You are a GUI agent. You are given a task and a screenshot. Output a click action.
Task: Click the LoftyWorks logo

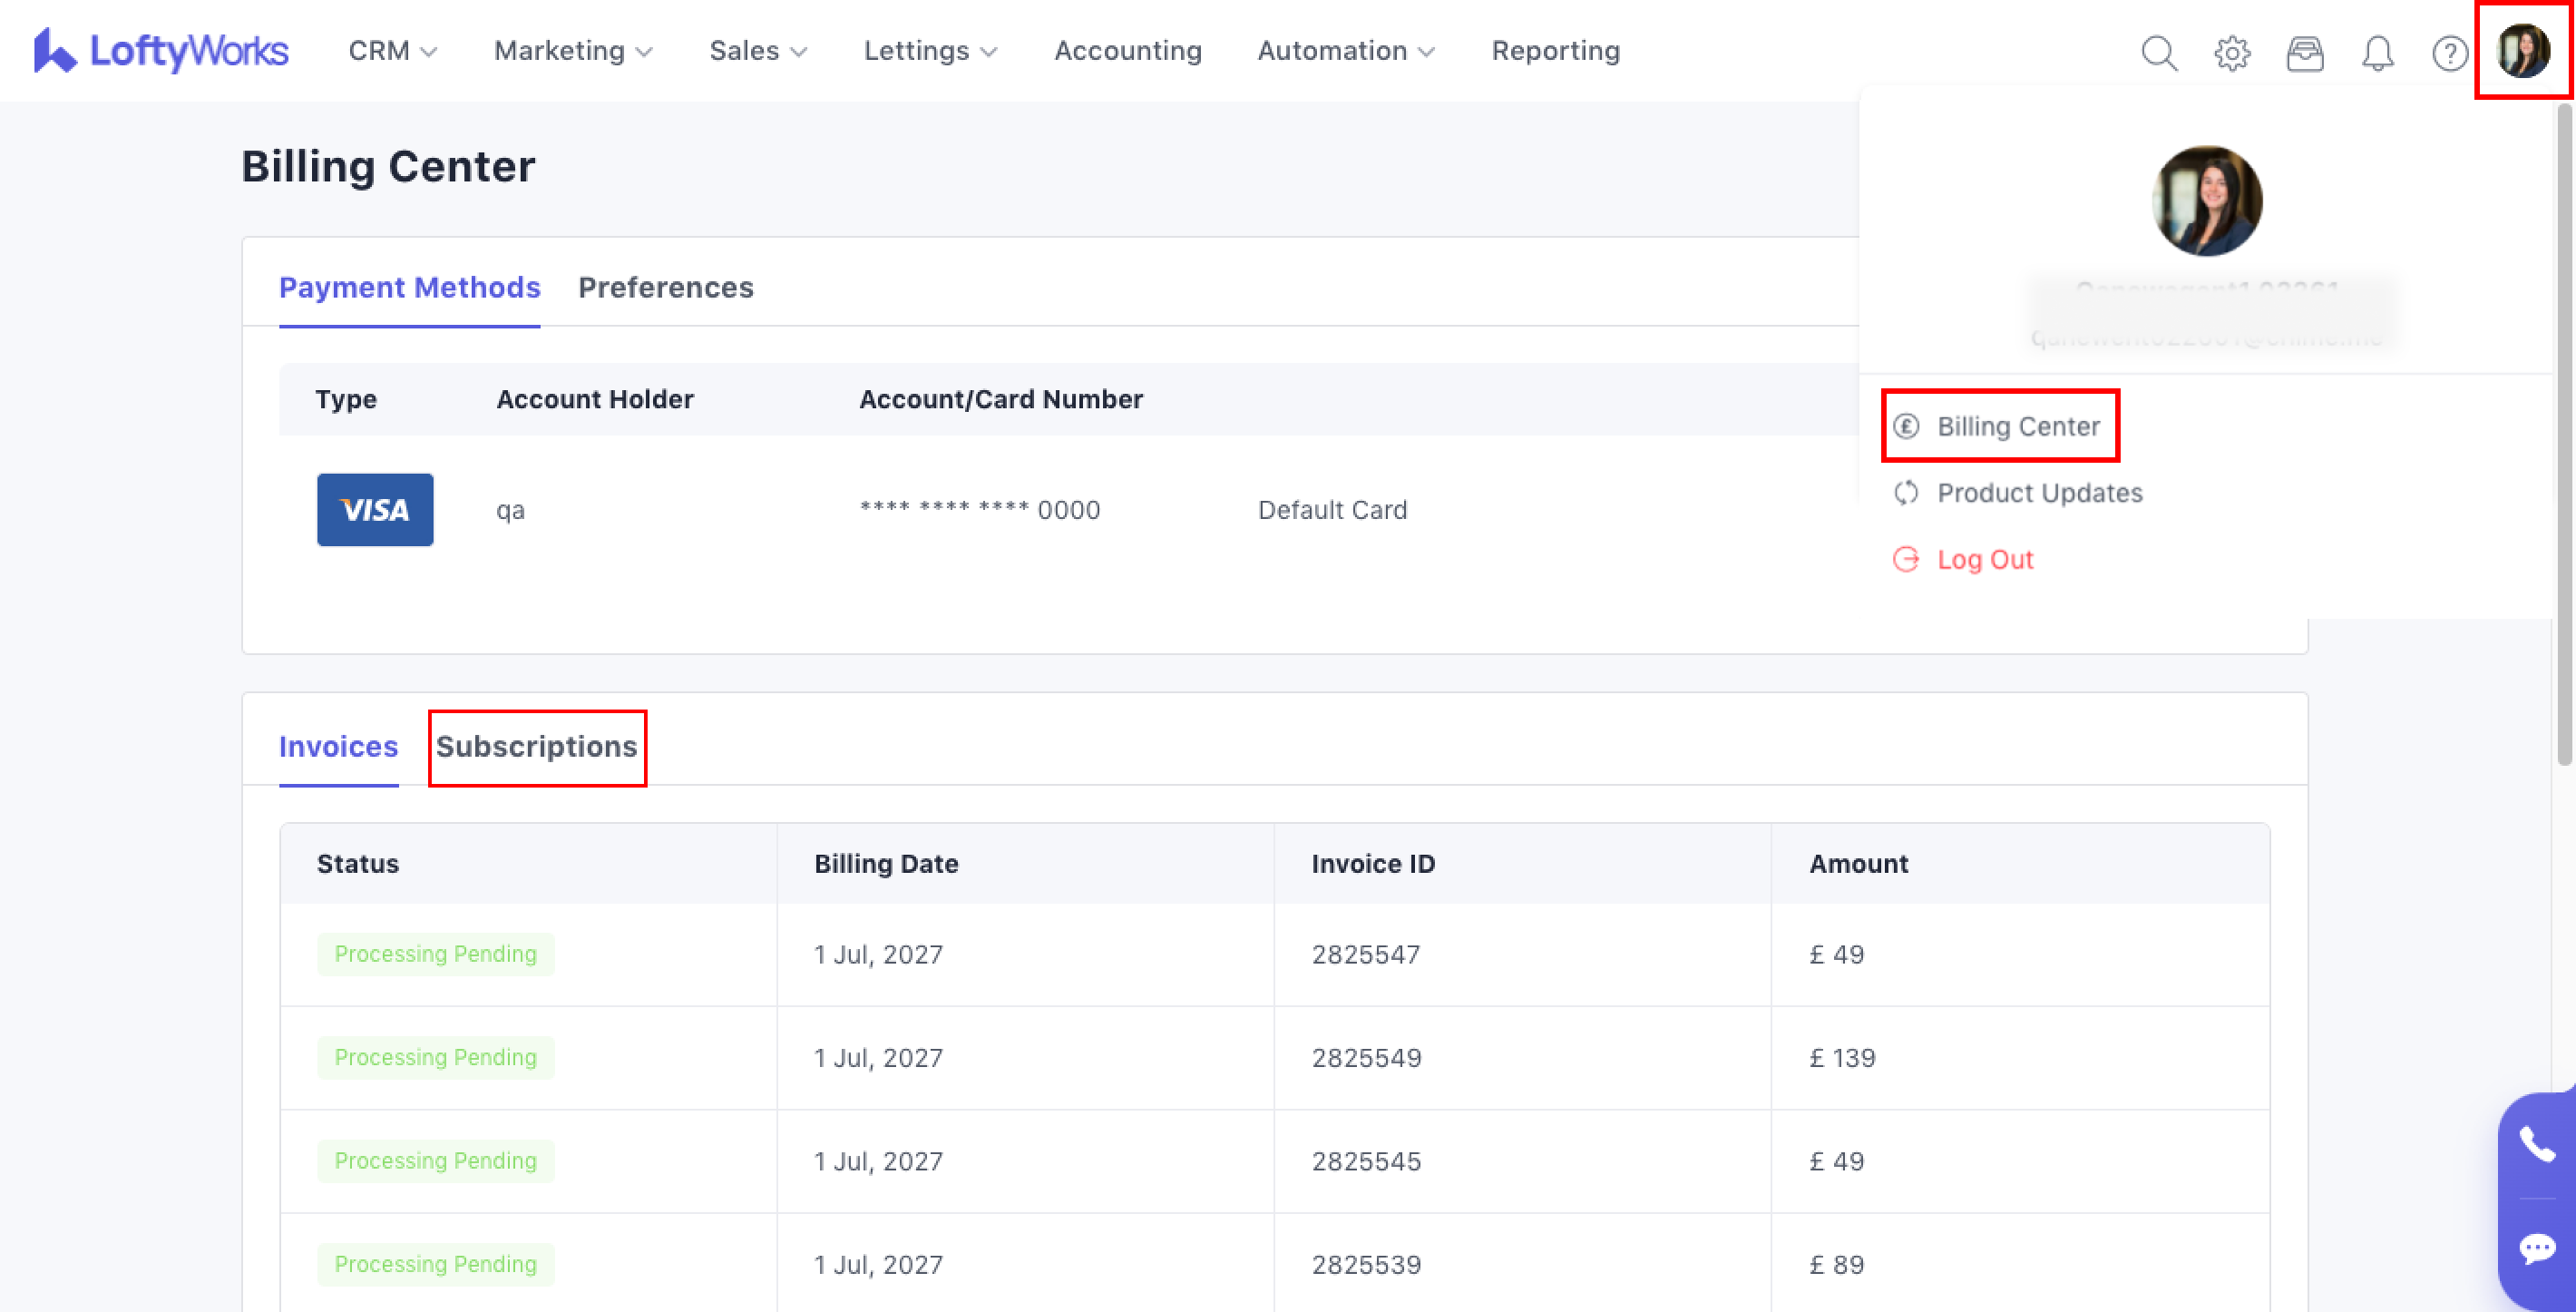pos(161,50)
